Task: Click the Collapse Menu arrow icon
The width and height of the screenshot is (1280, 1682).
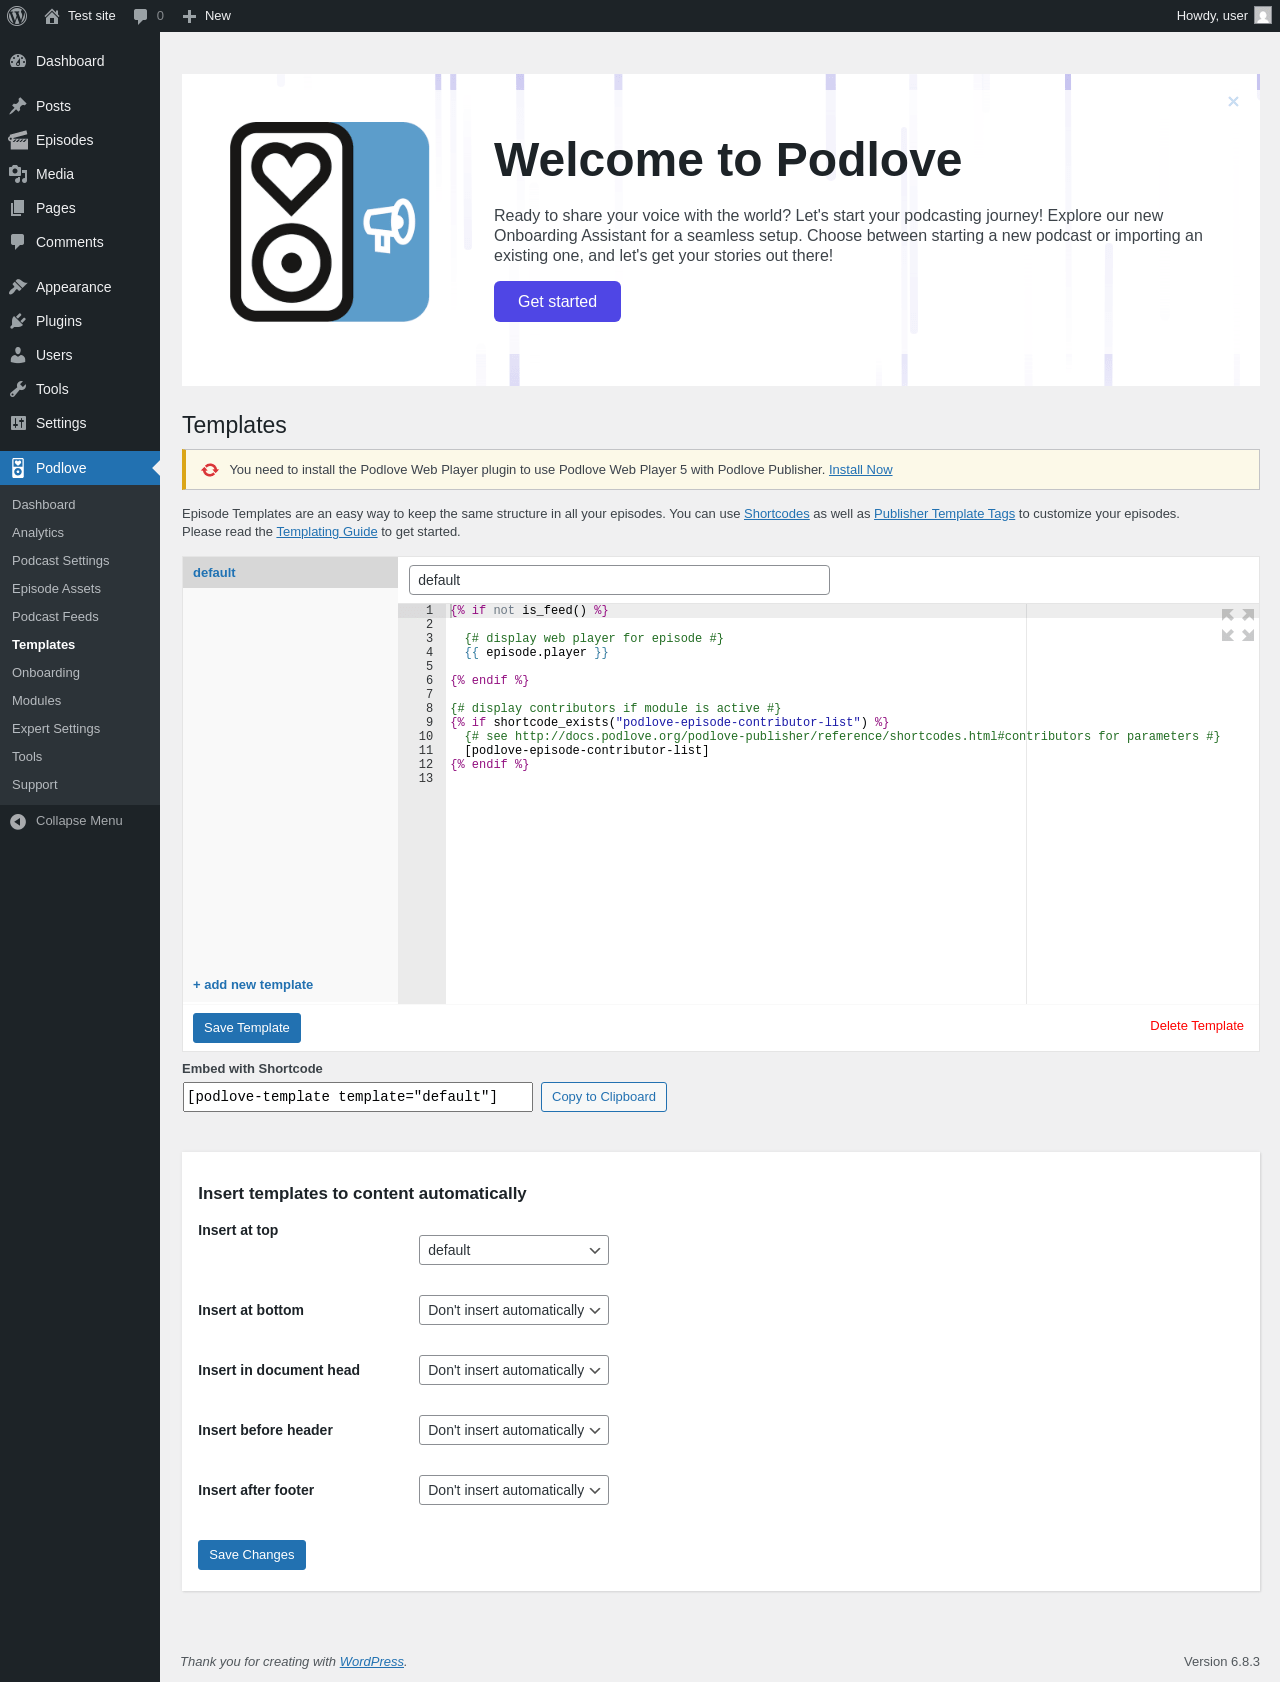Action: tap(18, 821)
